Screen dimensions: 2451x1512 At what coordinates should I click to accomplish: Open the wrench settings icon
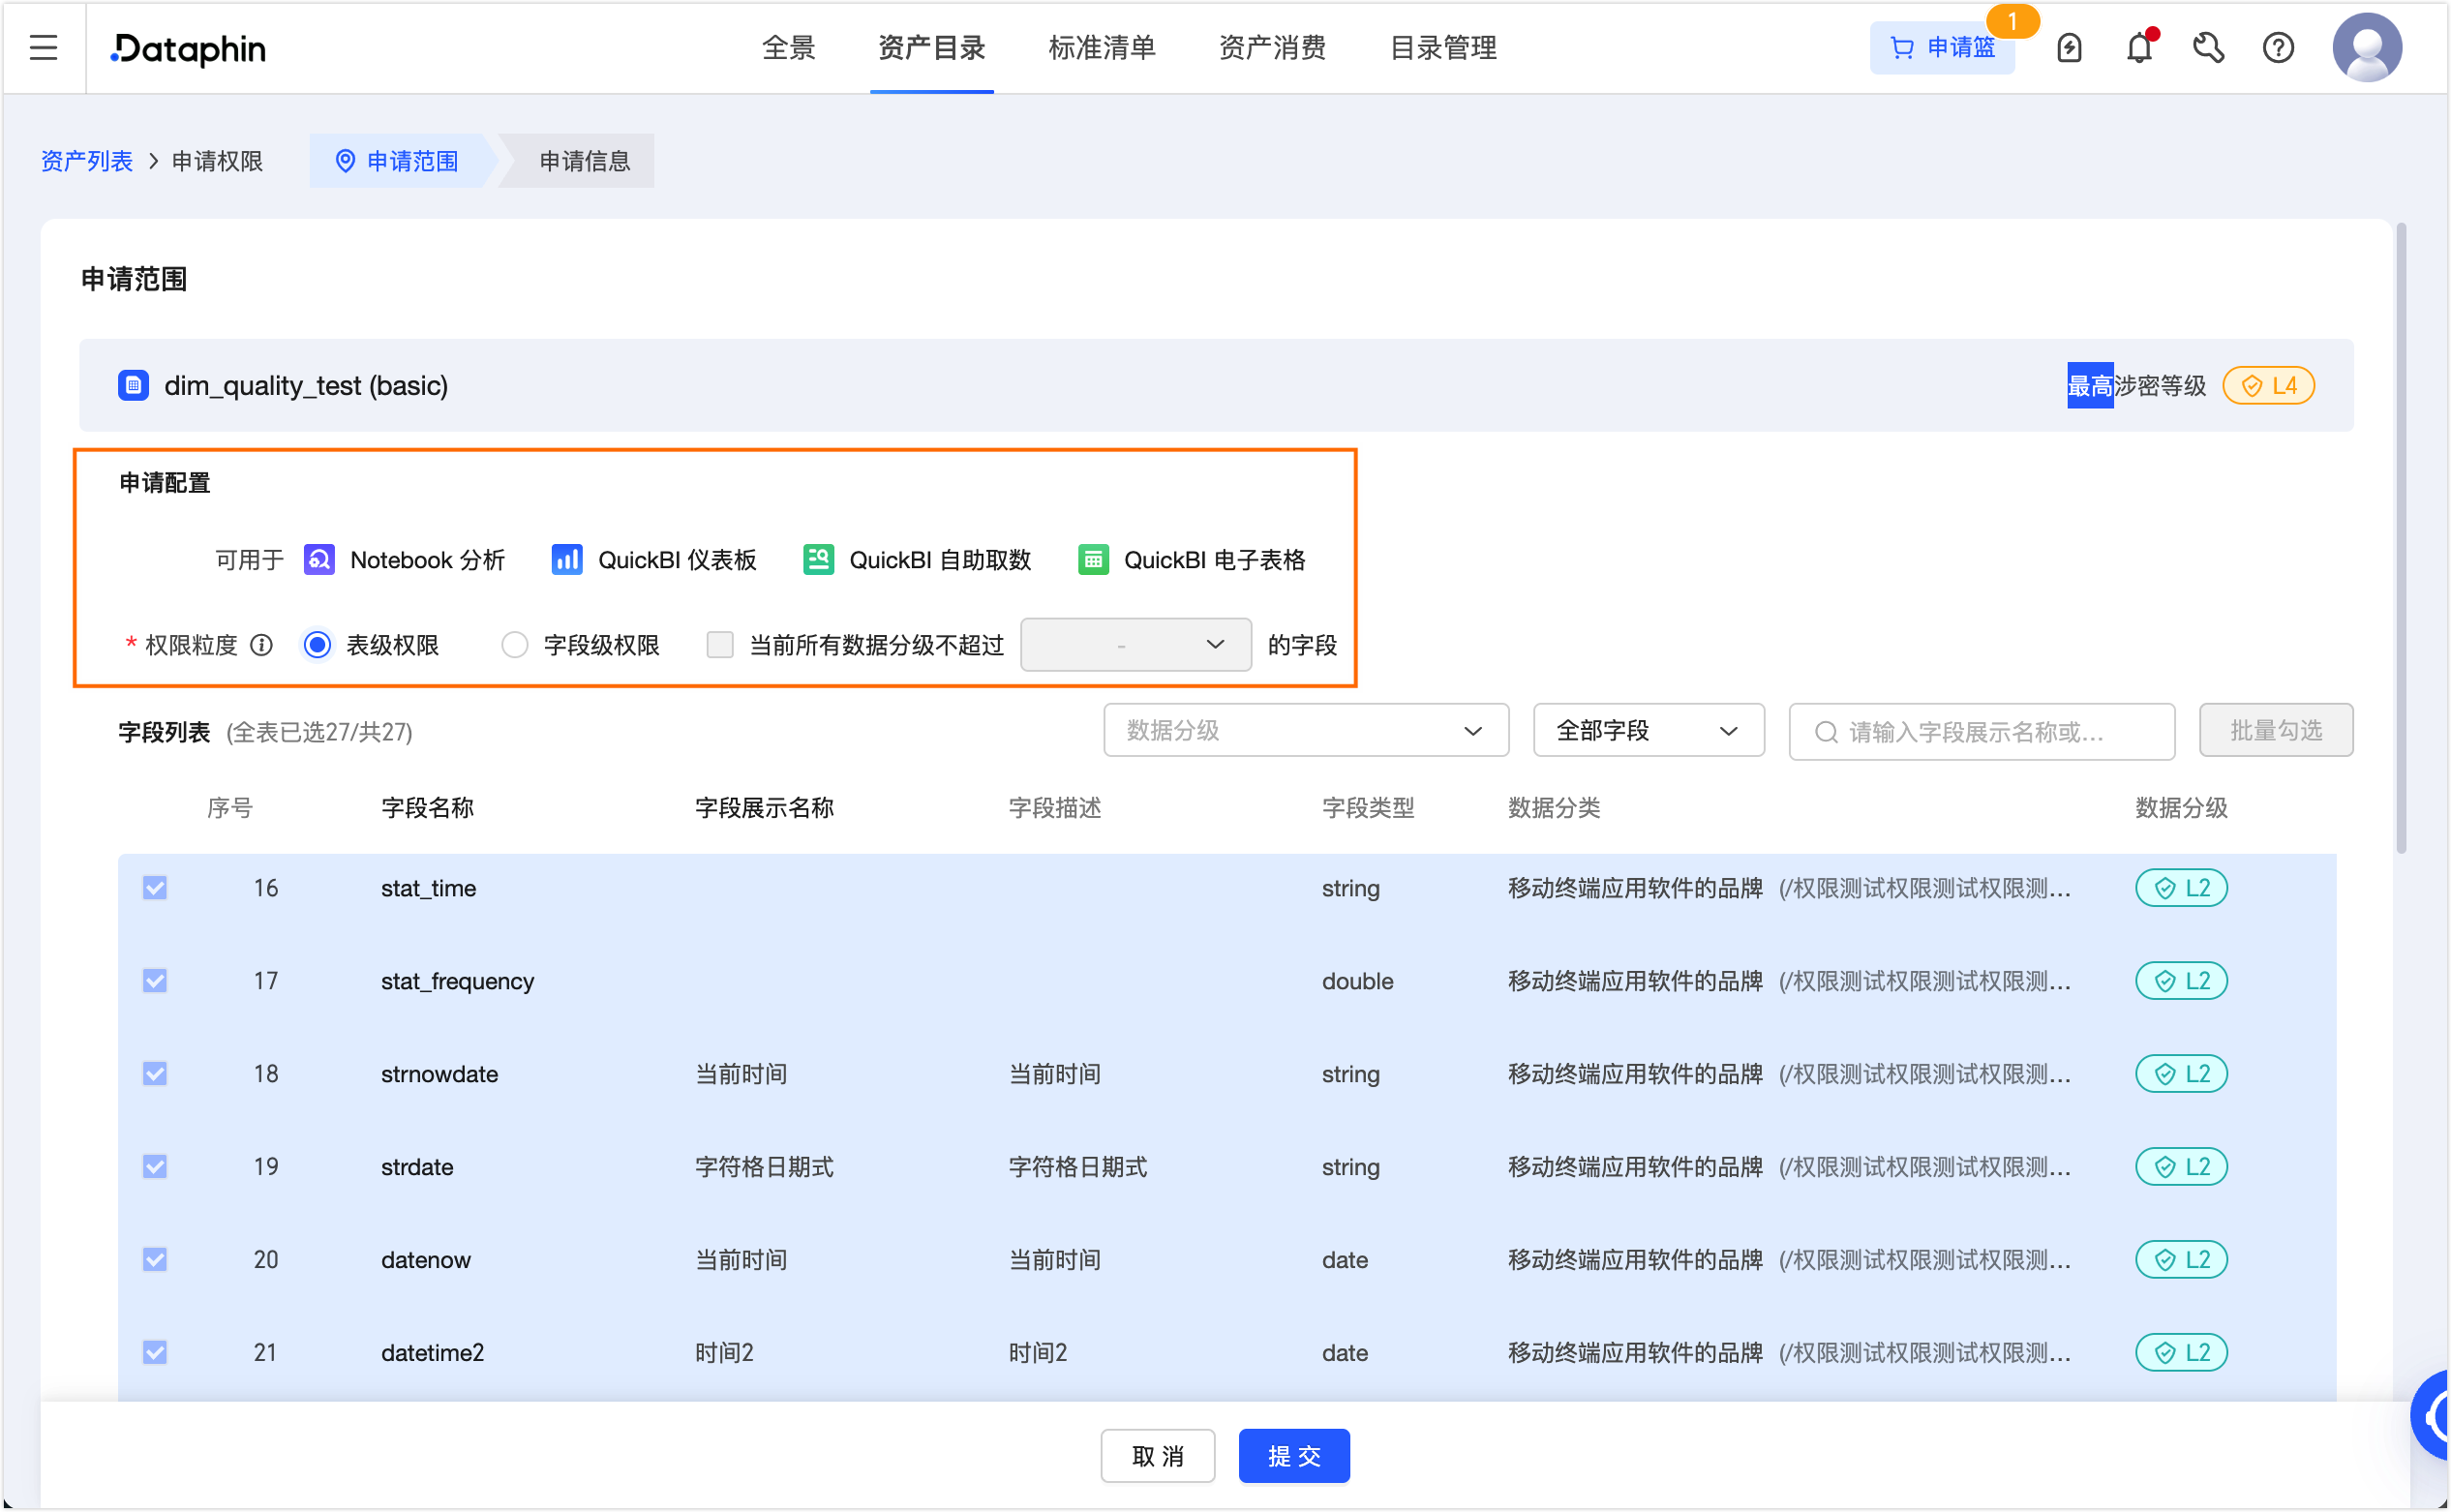[2208, 47]
